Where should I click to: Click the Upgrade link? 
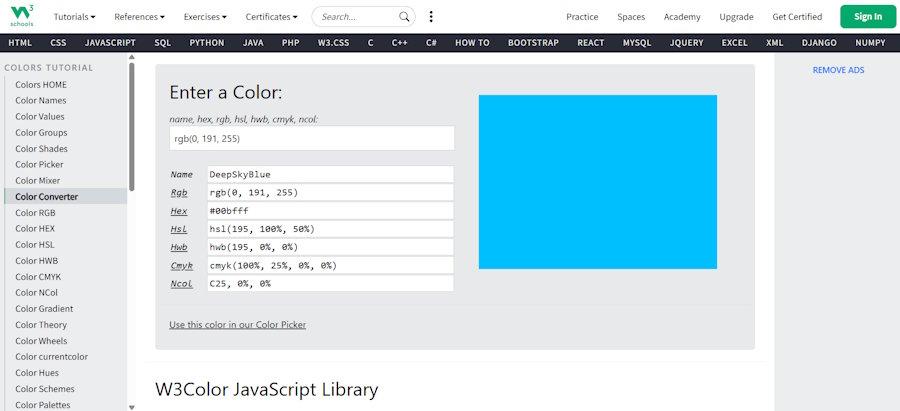(736, 17)
